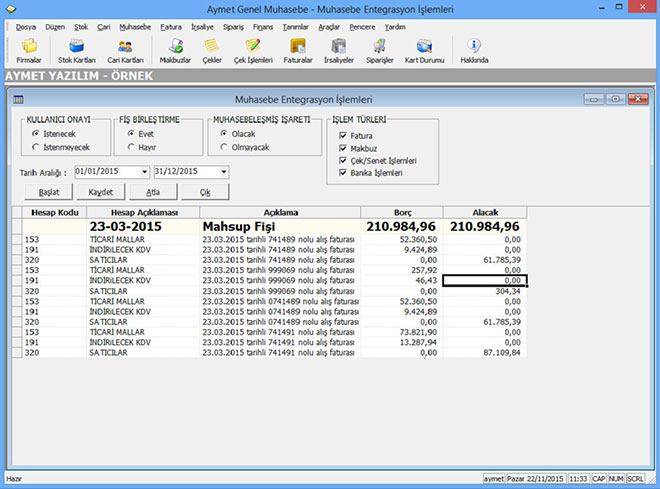660x489 pixels.
Task: Click the Başlat button
Action: [49, 192]
